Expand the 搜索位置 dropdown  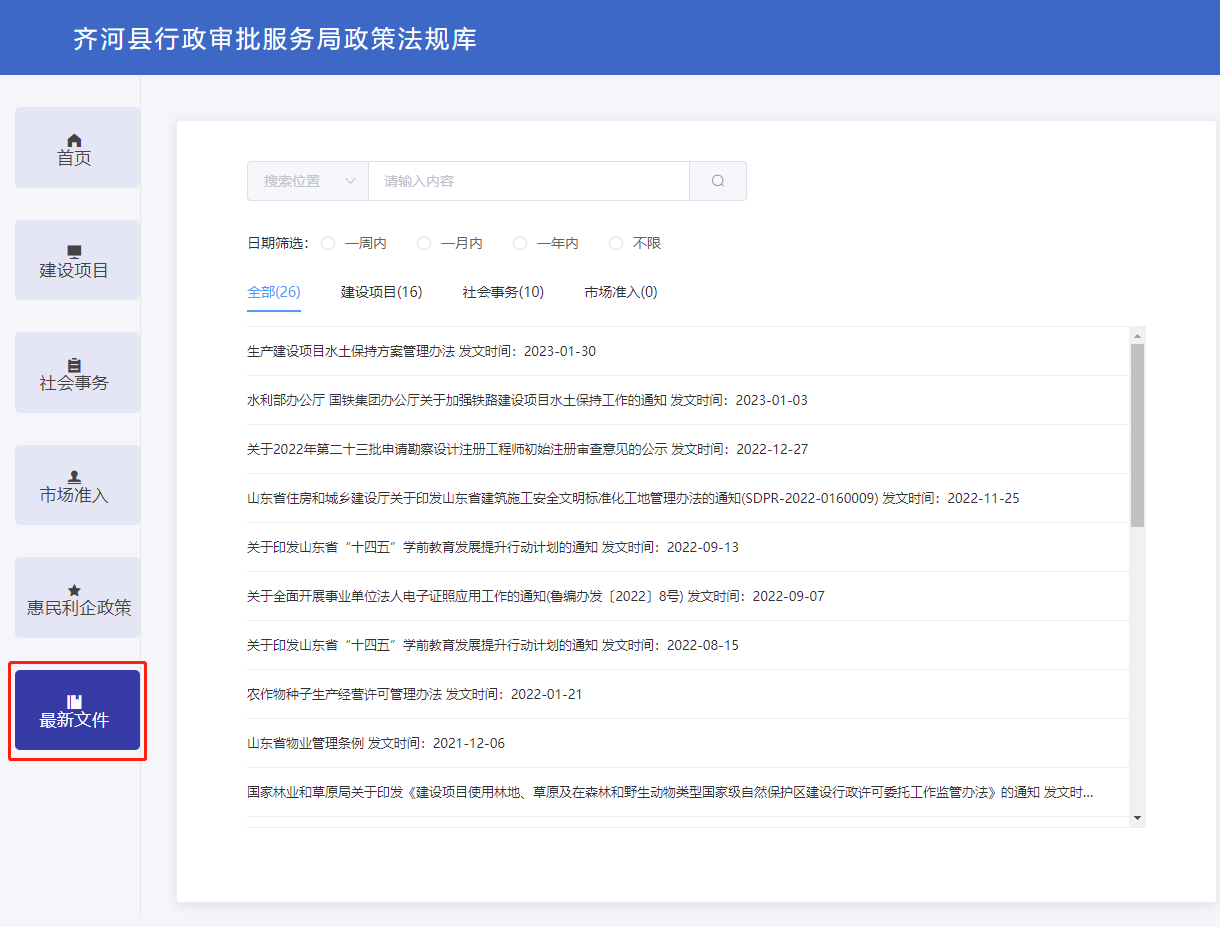[308, 181]
